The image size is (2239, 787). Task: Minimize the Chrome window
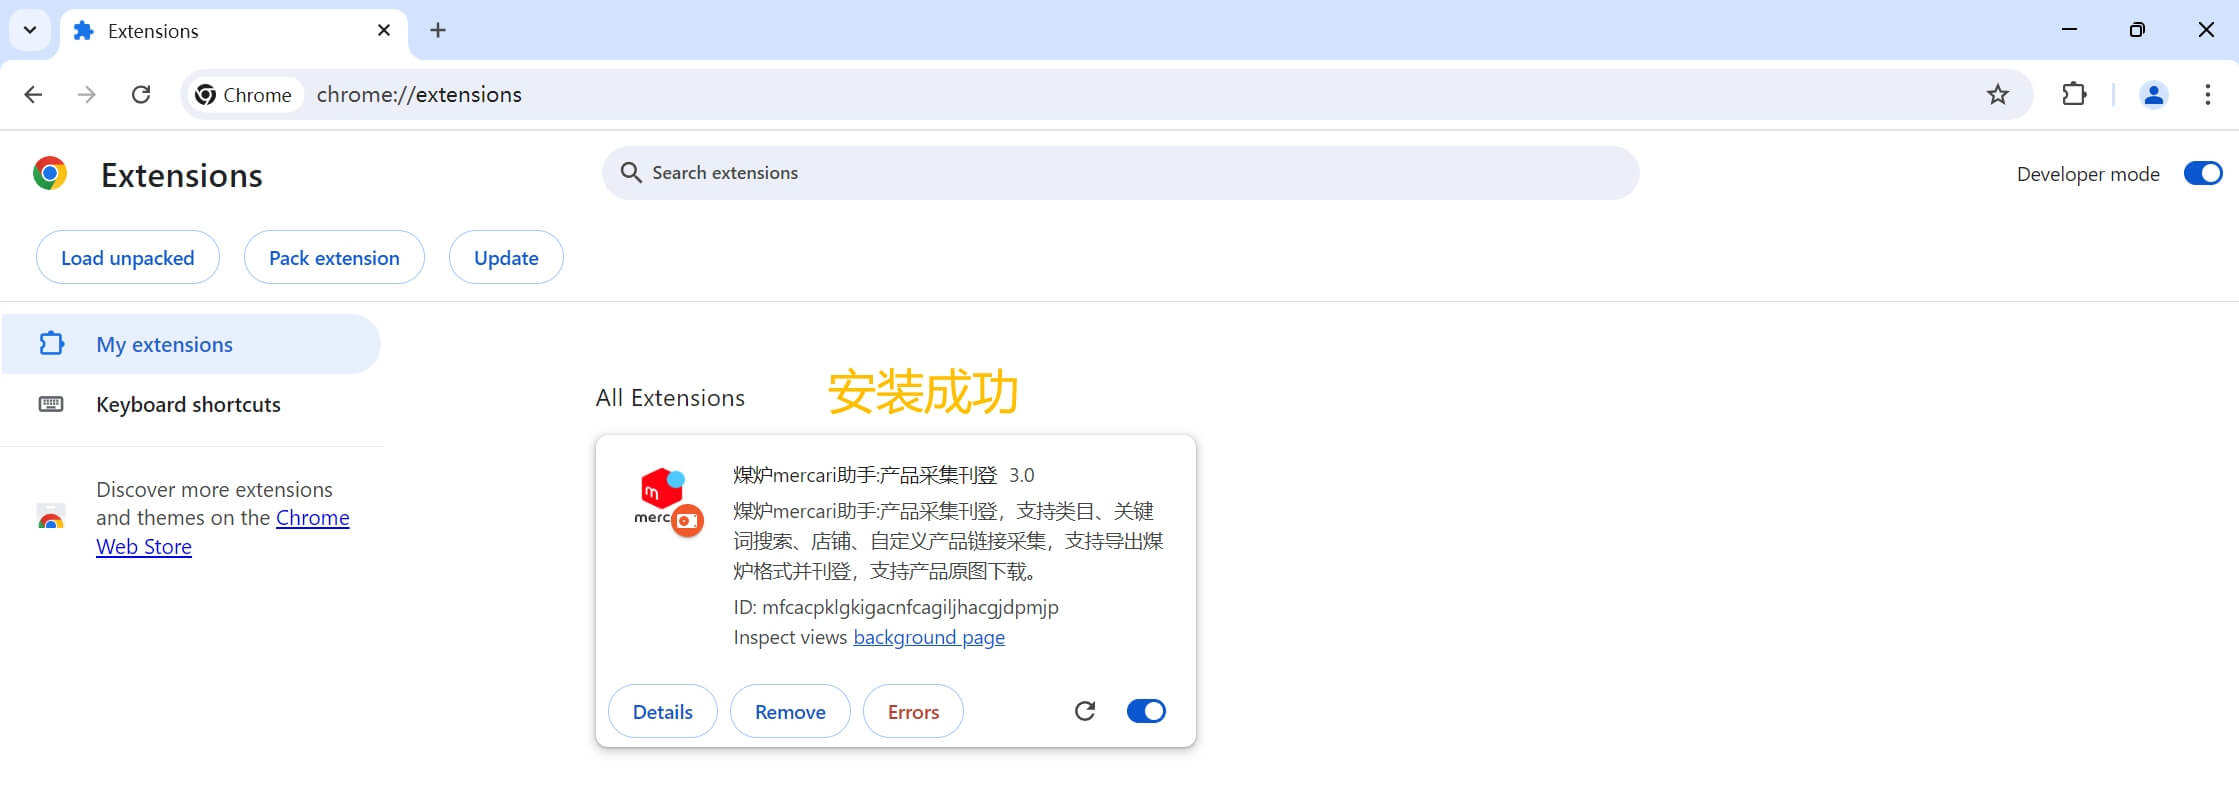(x=2070, y=30)
